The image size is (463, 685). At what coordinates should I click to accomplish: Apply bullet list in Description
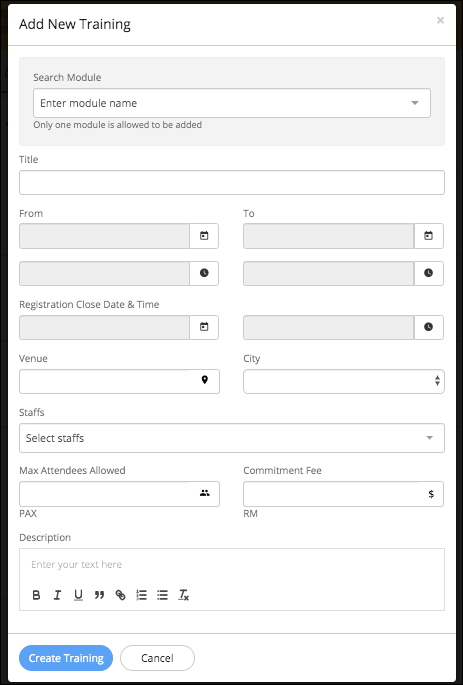click(x=162, y=595)
